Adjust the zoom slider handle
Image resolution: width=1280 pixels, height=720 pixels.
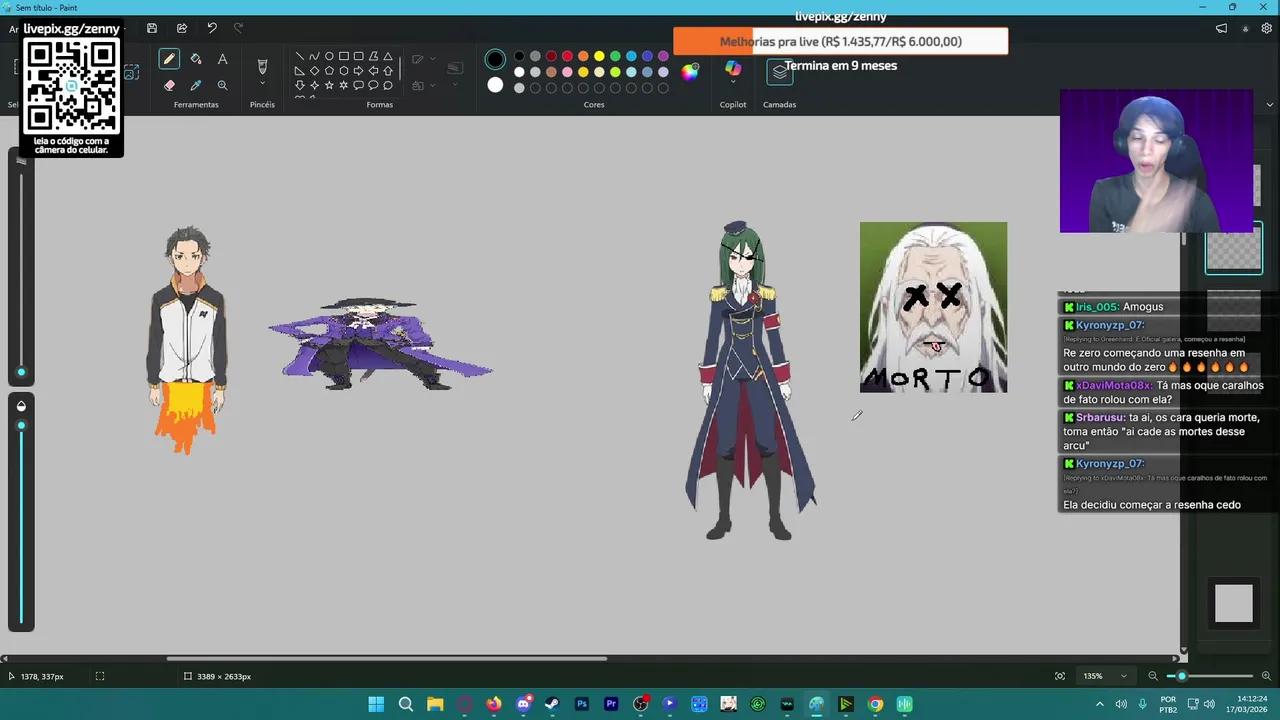coord(1182,676)
